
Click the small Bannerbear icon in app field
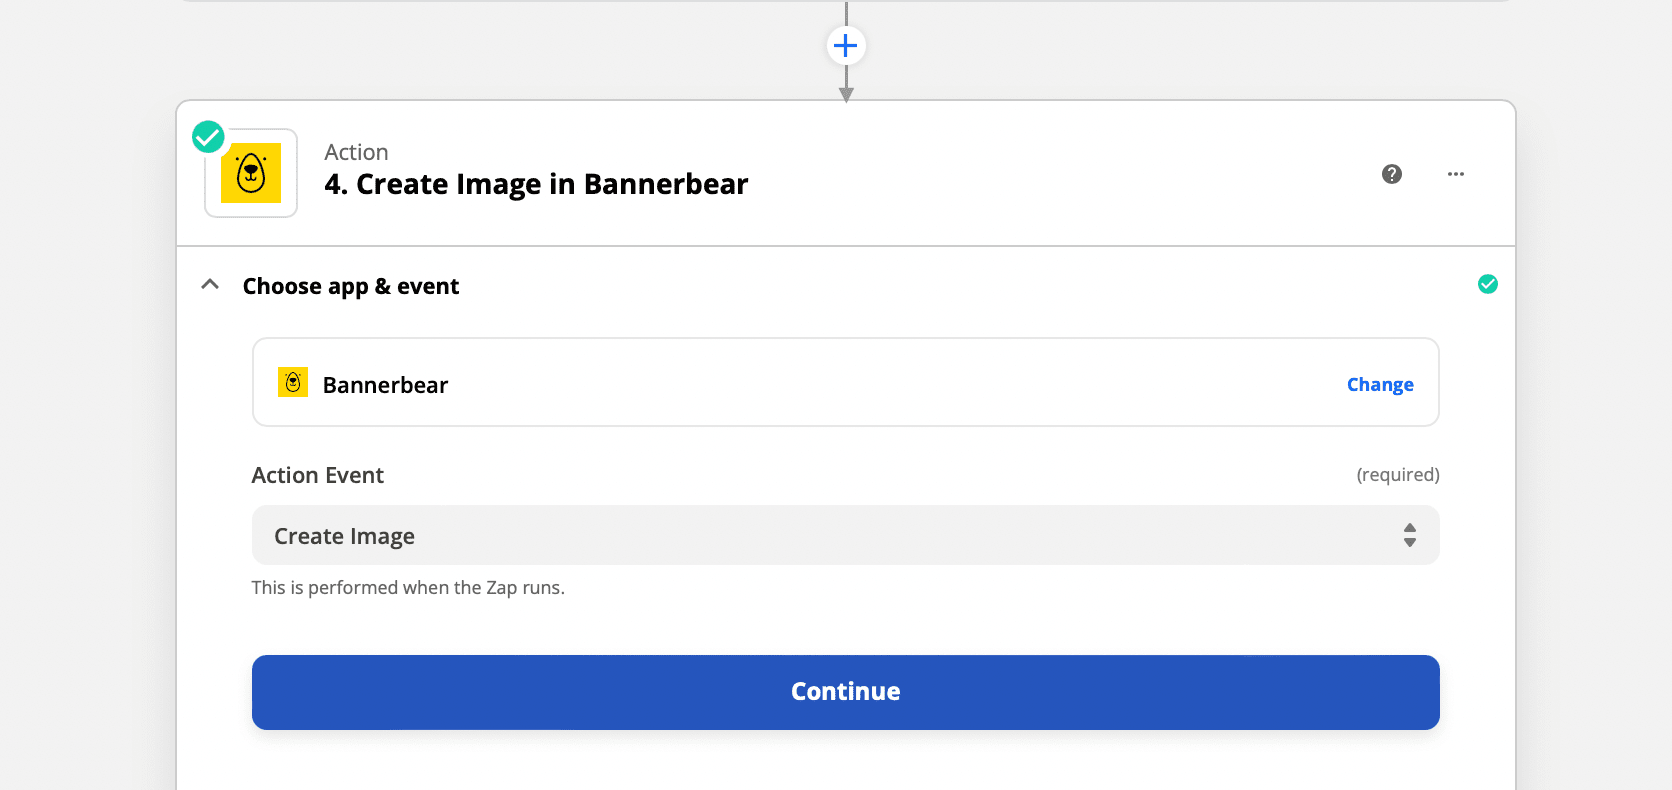tap(293, 382)
